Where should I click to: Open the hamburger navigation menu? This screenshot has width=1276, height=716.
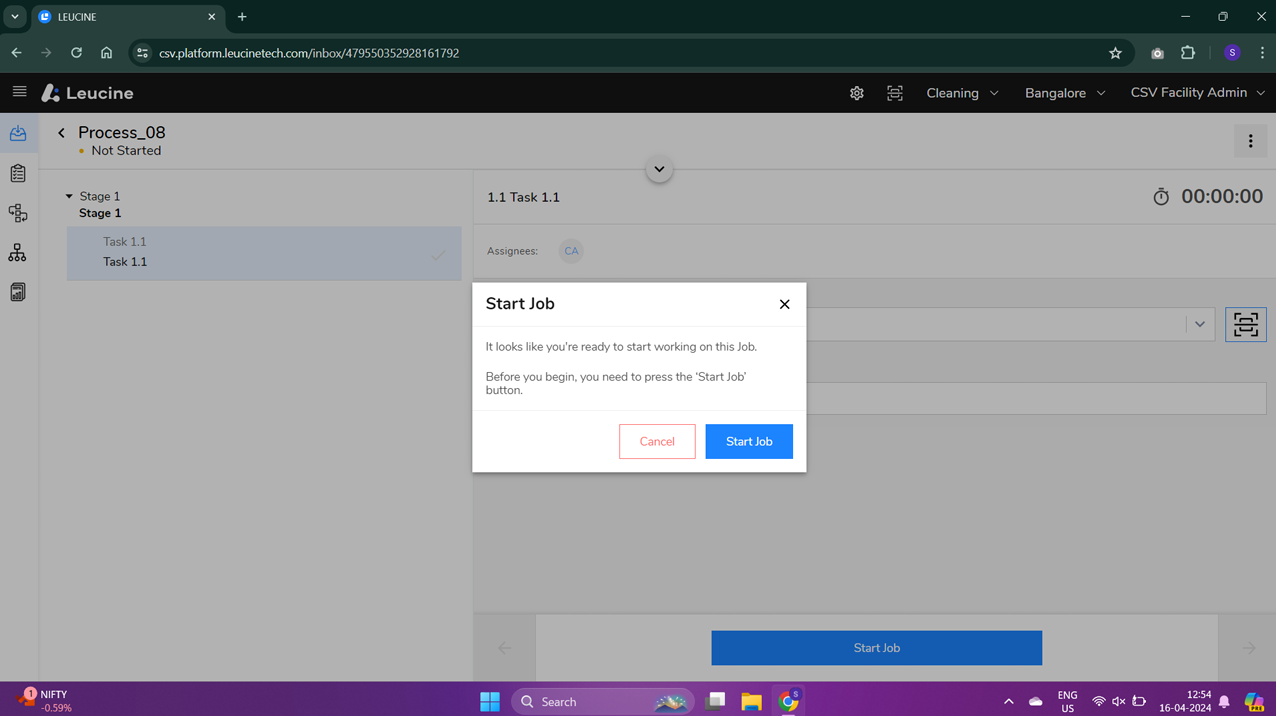19,92
